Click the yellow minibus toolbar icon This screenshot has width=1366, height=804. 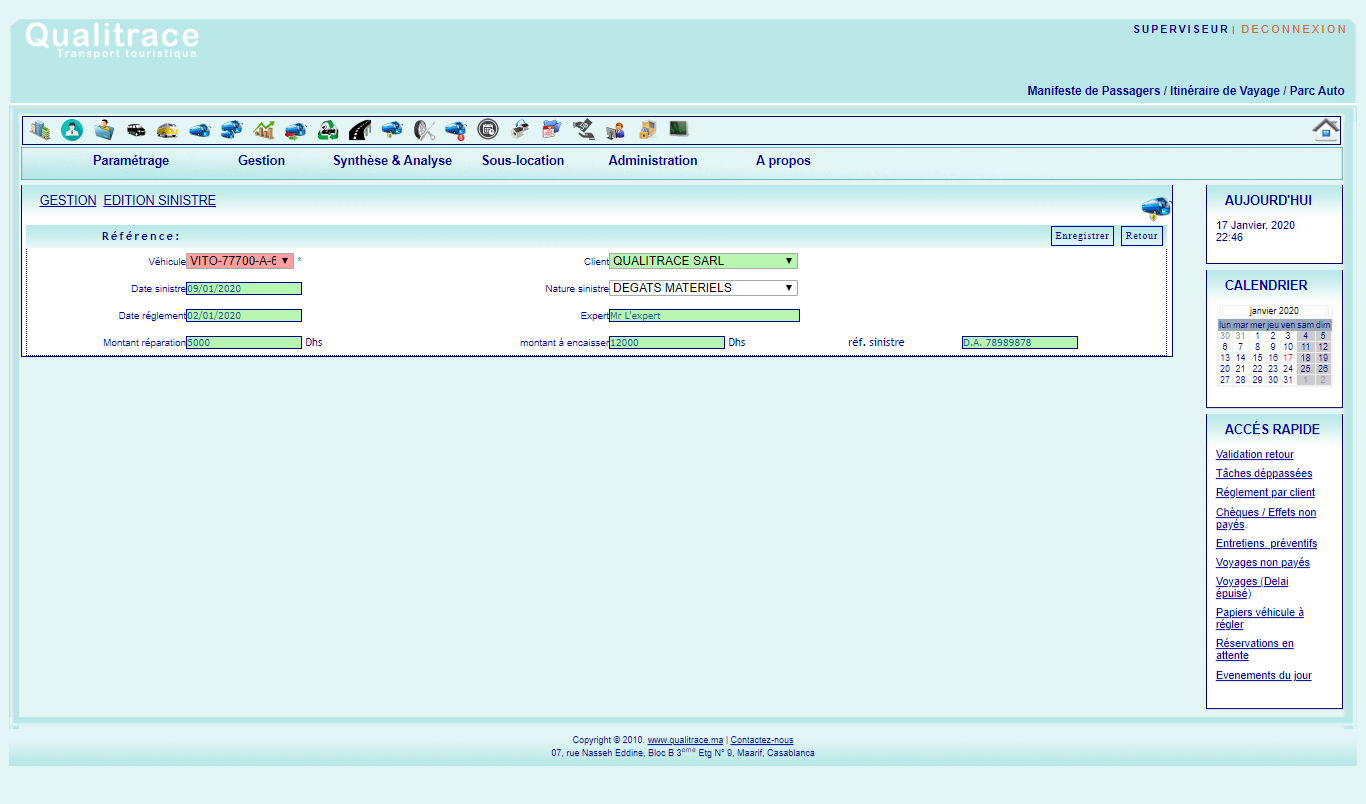click(168, 130)
